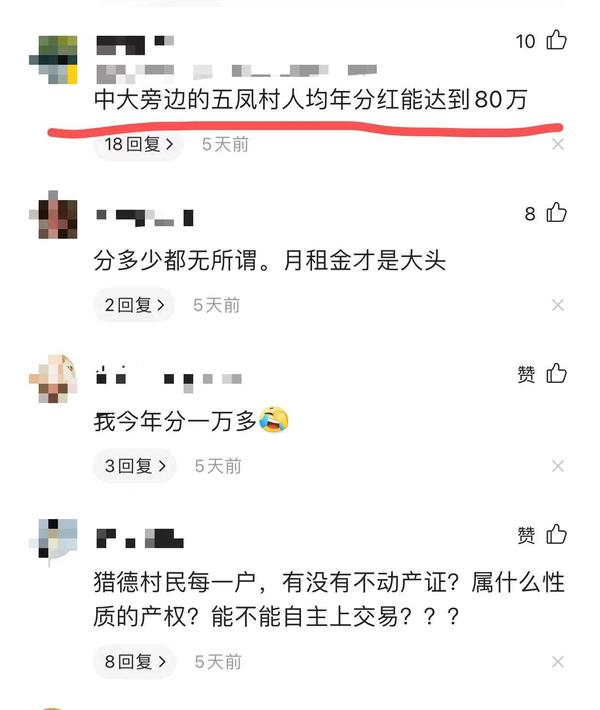Viewport: 600px width, 710px height.
Task: Like the 五凤村 comment with 10 likes
Action: pos(557,40)
